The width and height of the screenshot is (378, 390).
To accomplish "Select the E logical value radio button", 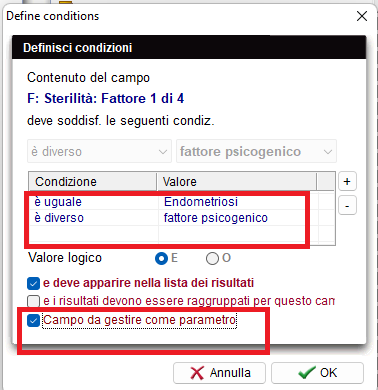I will tap(162, 259).
